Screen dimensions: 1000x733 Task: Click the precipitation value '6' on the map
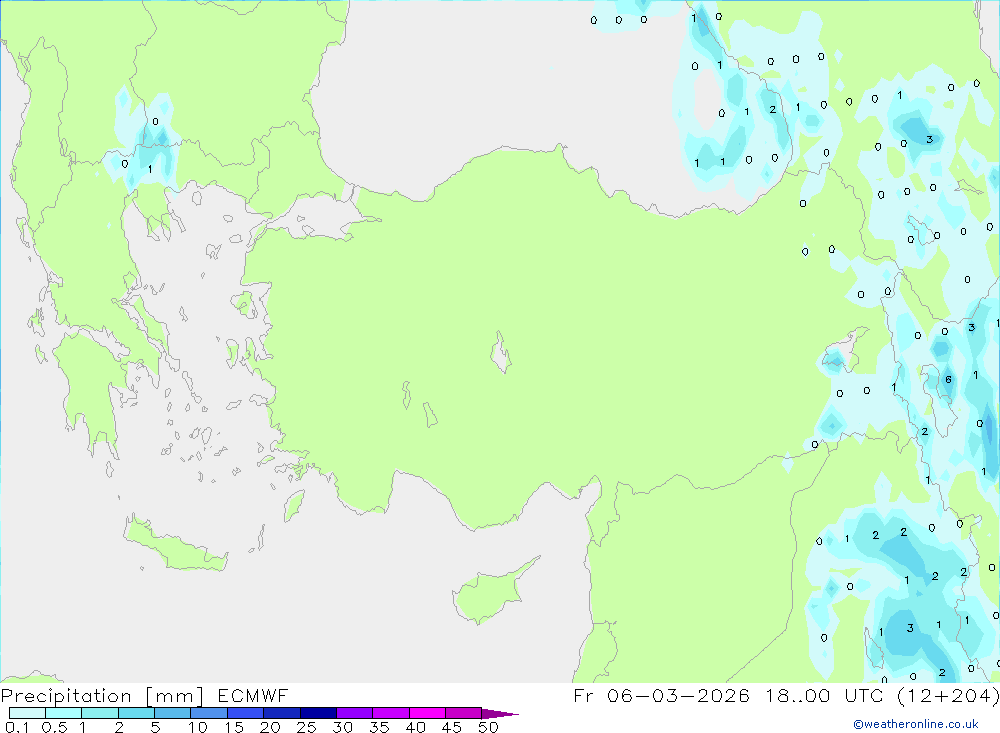(948, 380)
